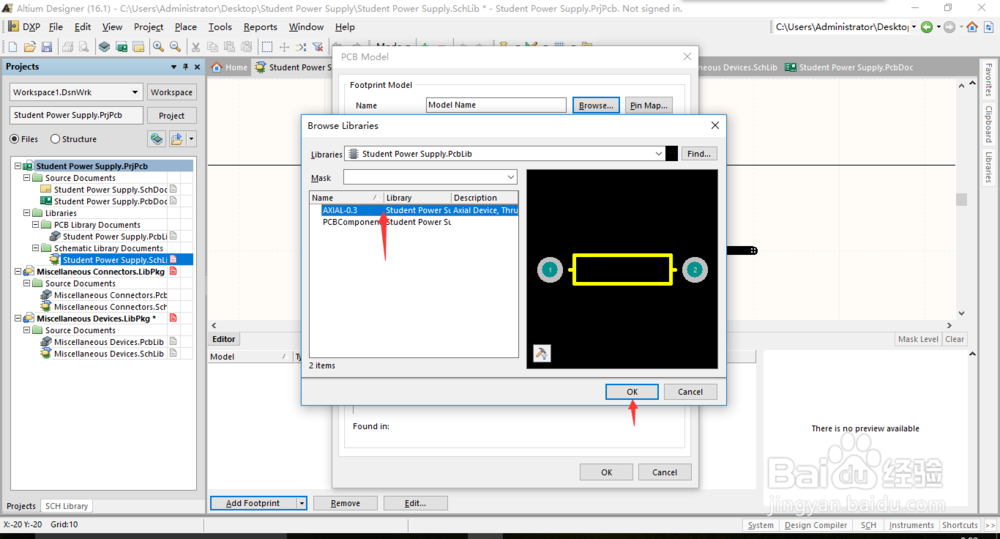The width and height of the screenshot is (1000, 539).
Task: Click the open-project folder icon in Projects panel
Action: [x=177, y=138]
